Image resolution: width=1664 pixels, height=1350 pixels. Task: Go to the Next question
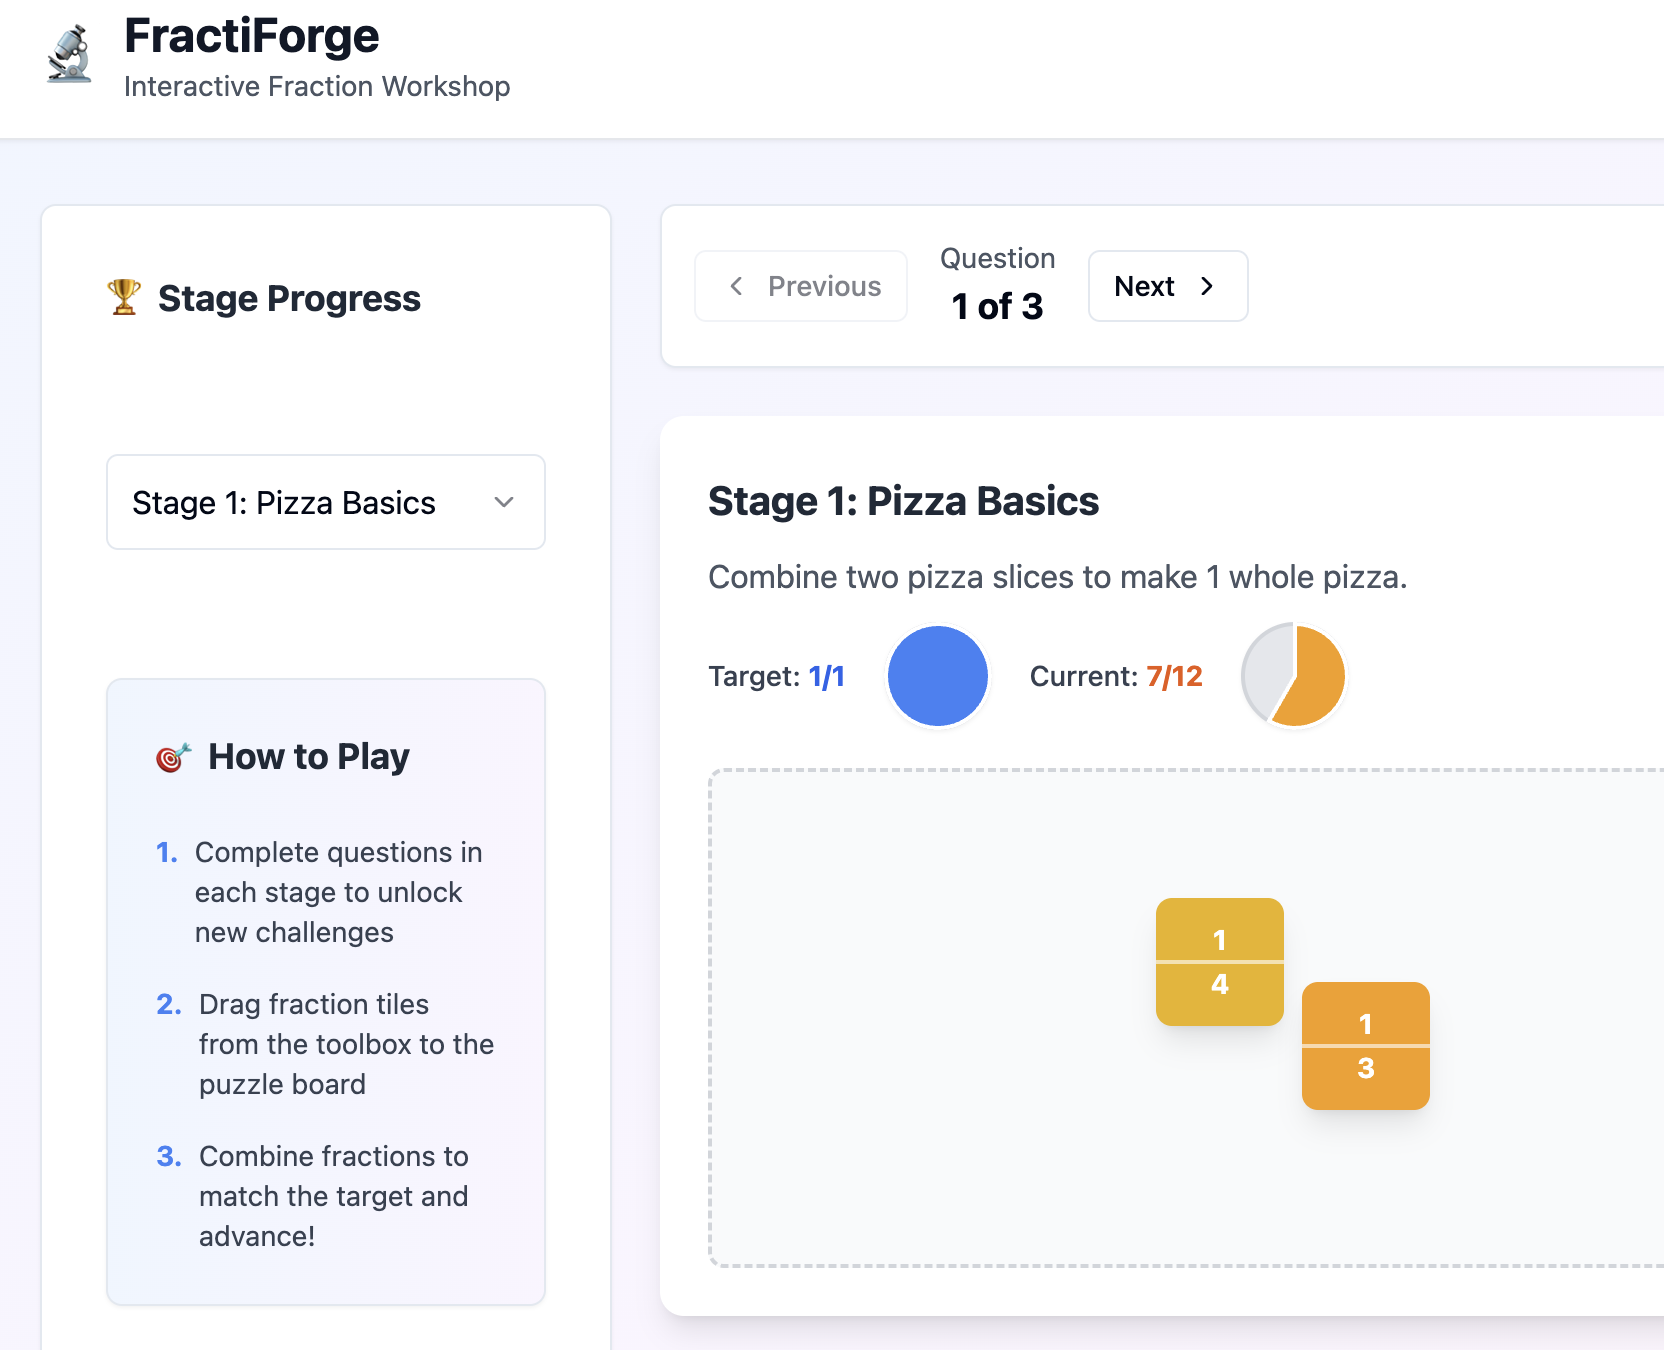tap(1167, 286)
